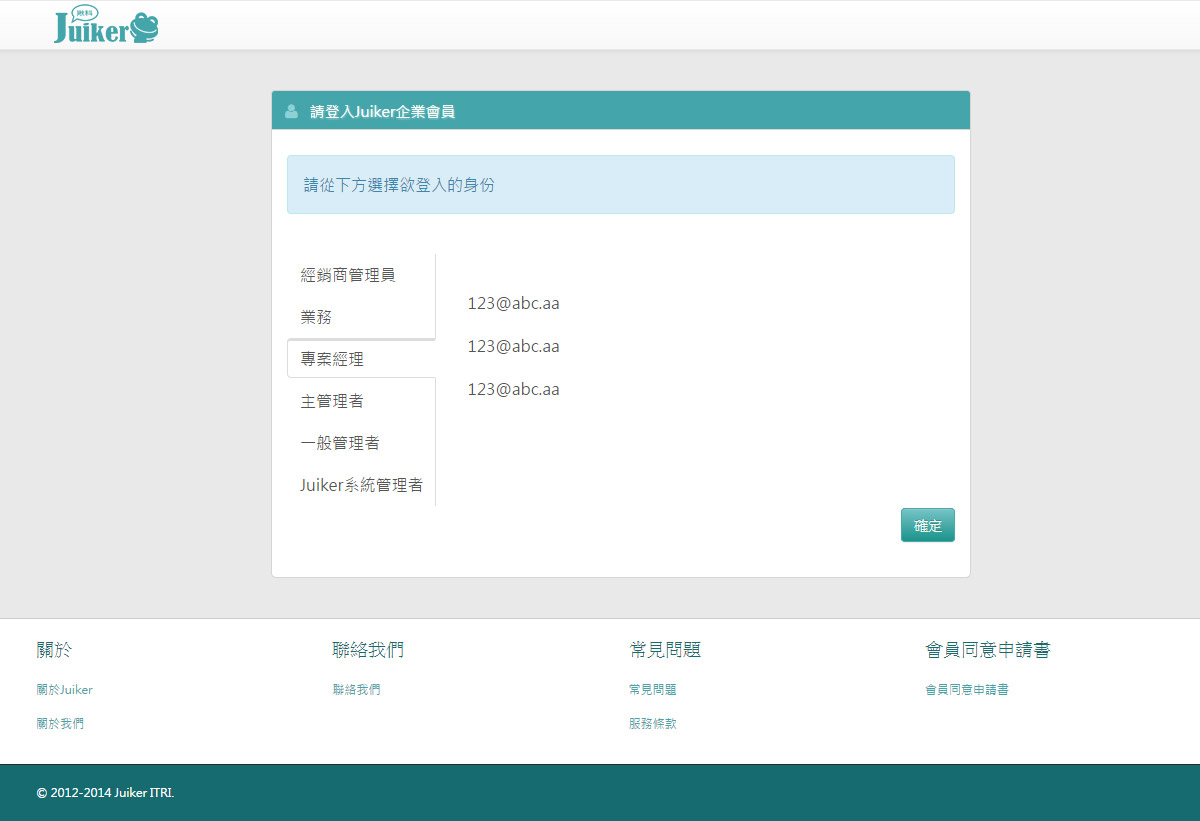Select the second 123@abc.aa account
The height and width of the screenshot is (821, 1200).
tap(513, 345)
